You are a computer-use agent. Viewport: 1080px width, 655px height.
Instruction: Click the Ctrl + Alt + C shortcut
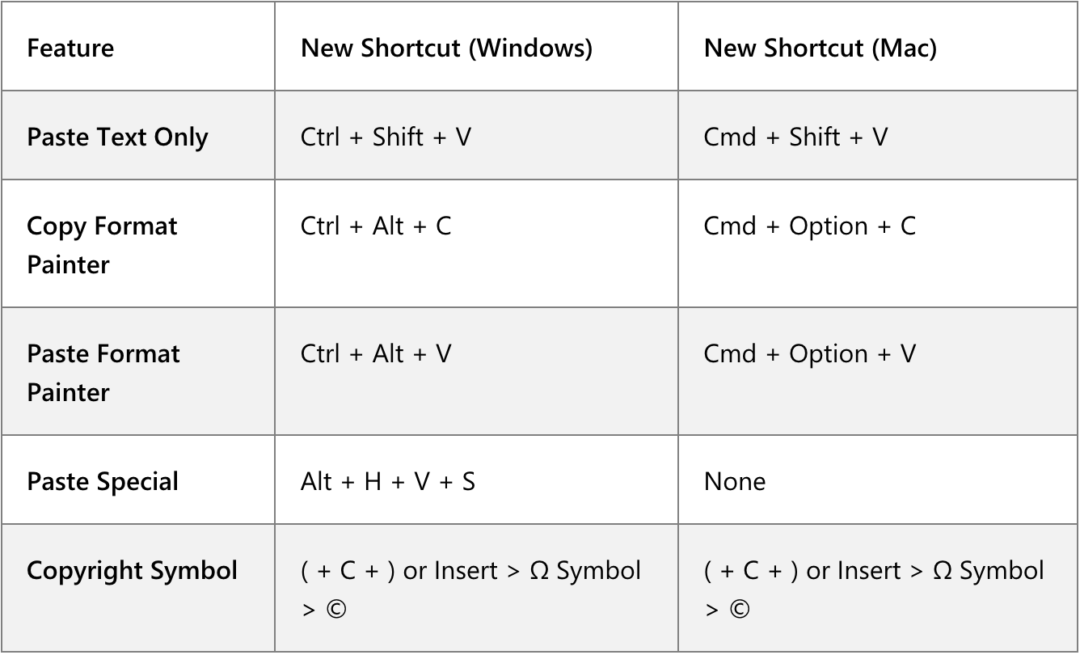click(x=375, y=226)
